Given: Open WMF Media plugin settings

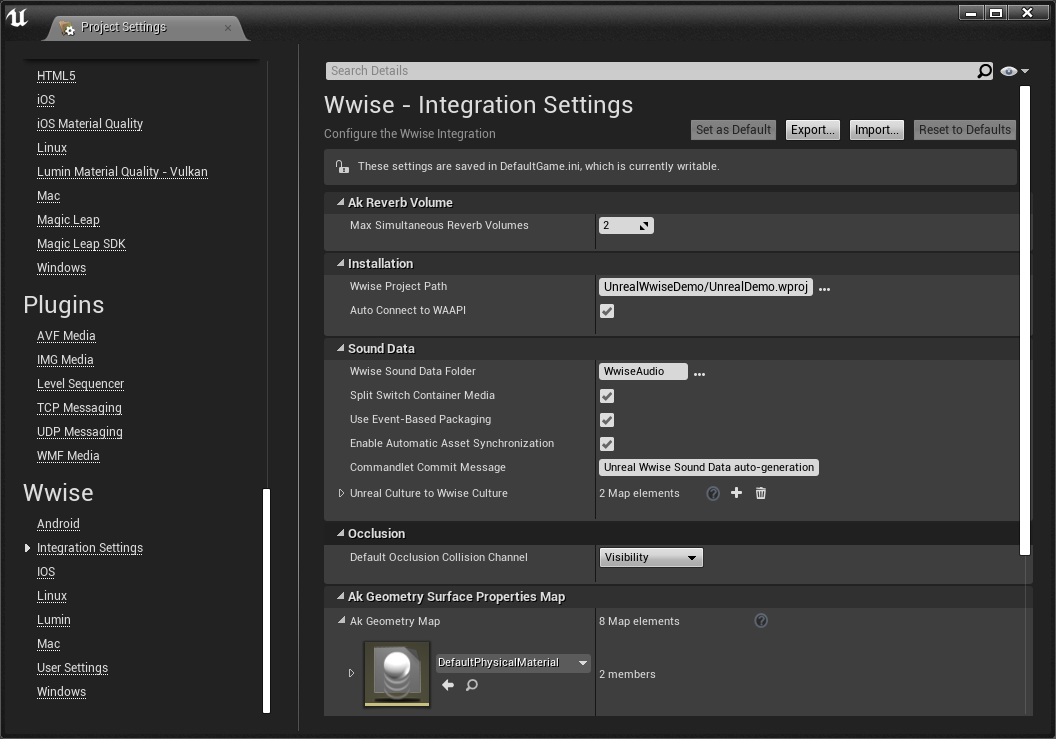Looking at the screenshot, I should pyautogui.click(x=68, y=455).
